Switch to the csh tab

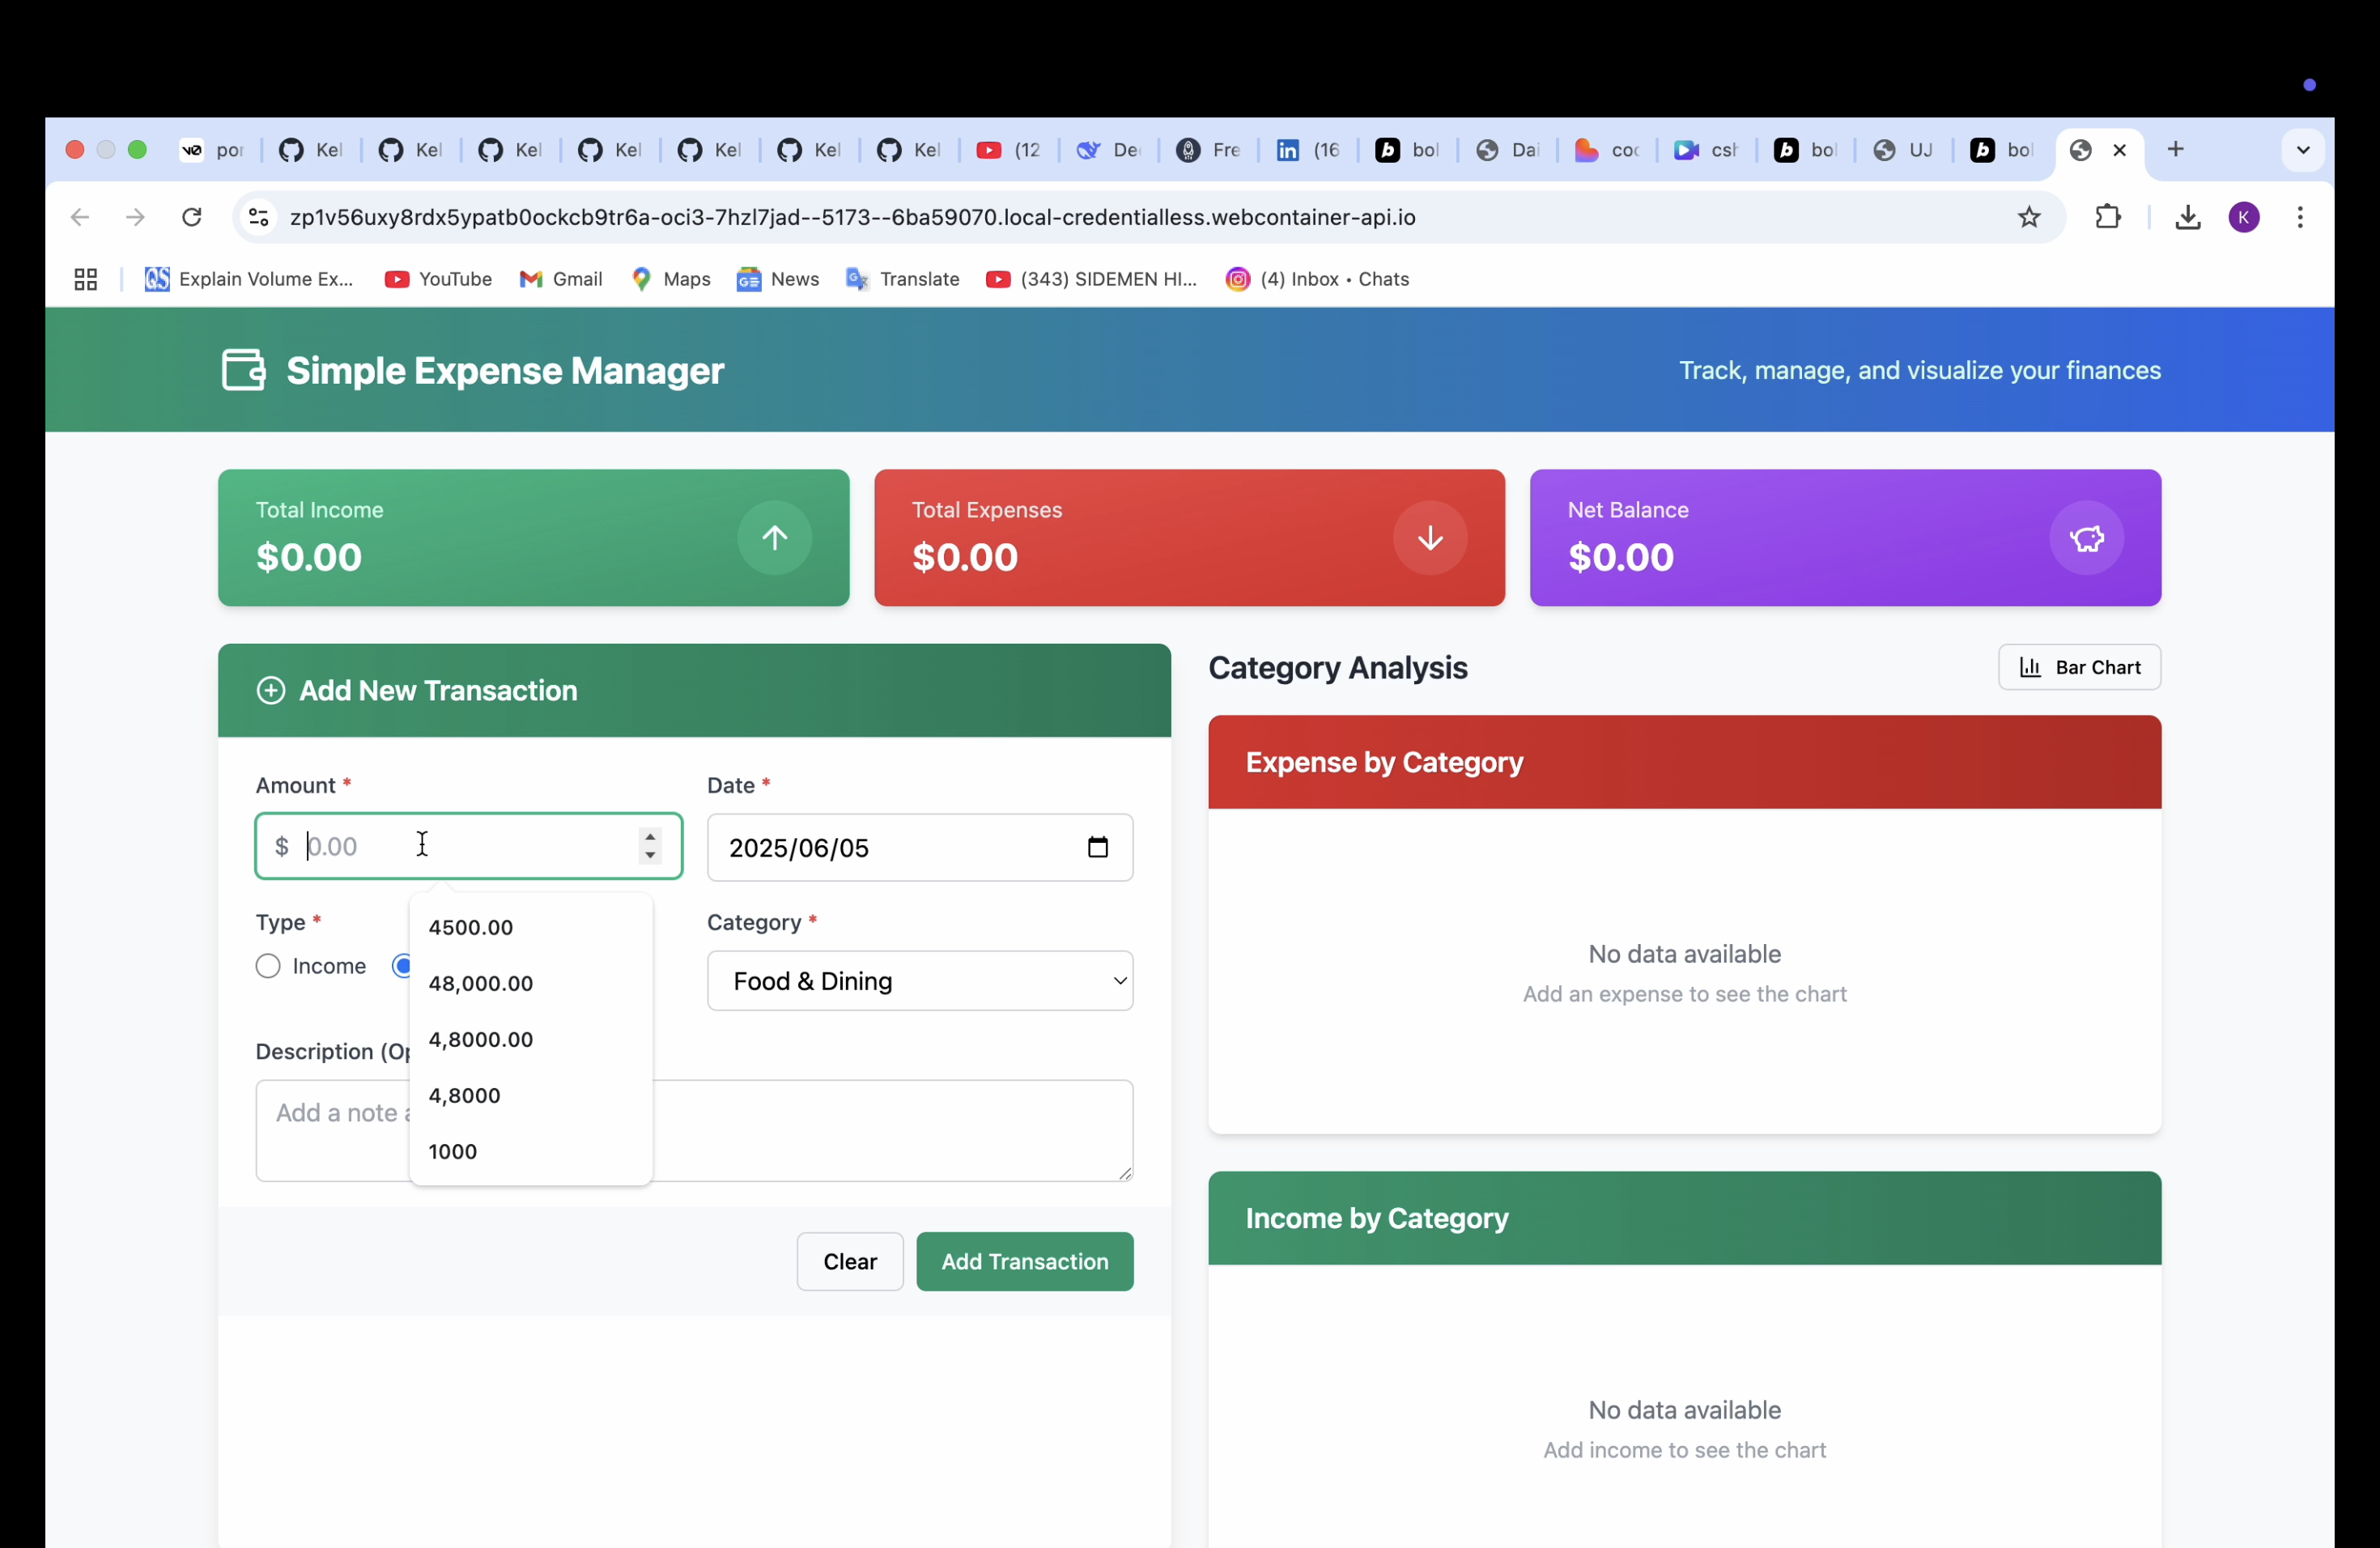click(1706, 150)
